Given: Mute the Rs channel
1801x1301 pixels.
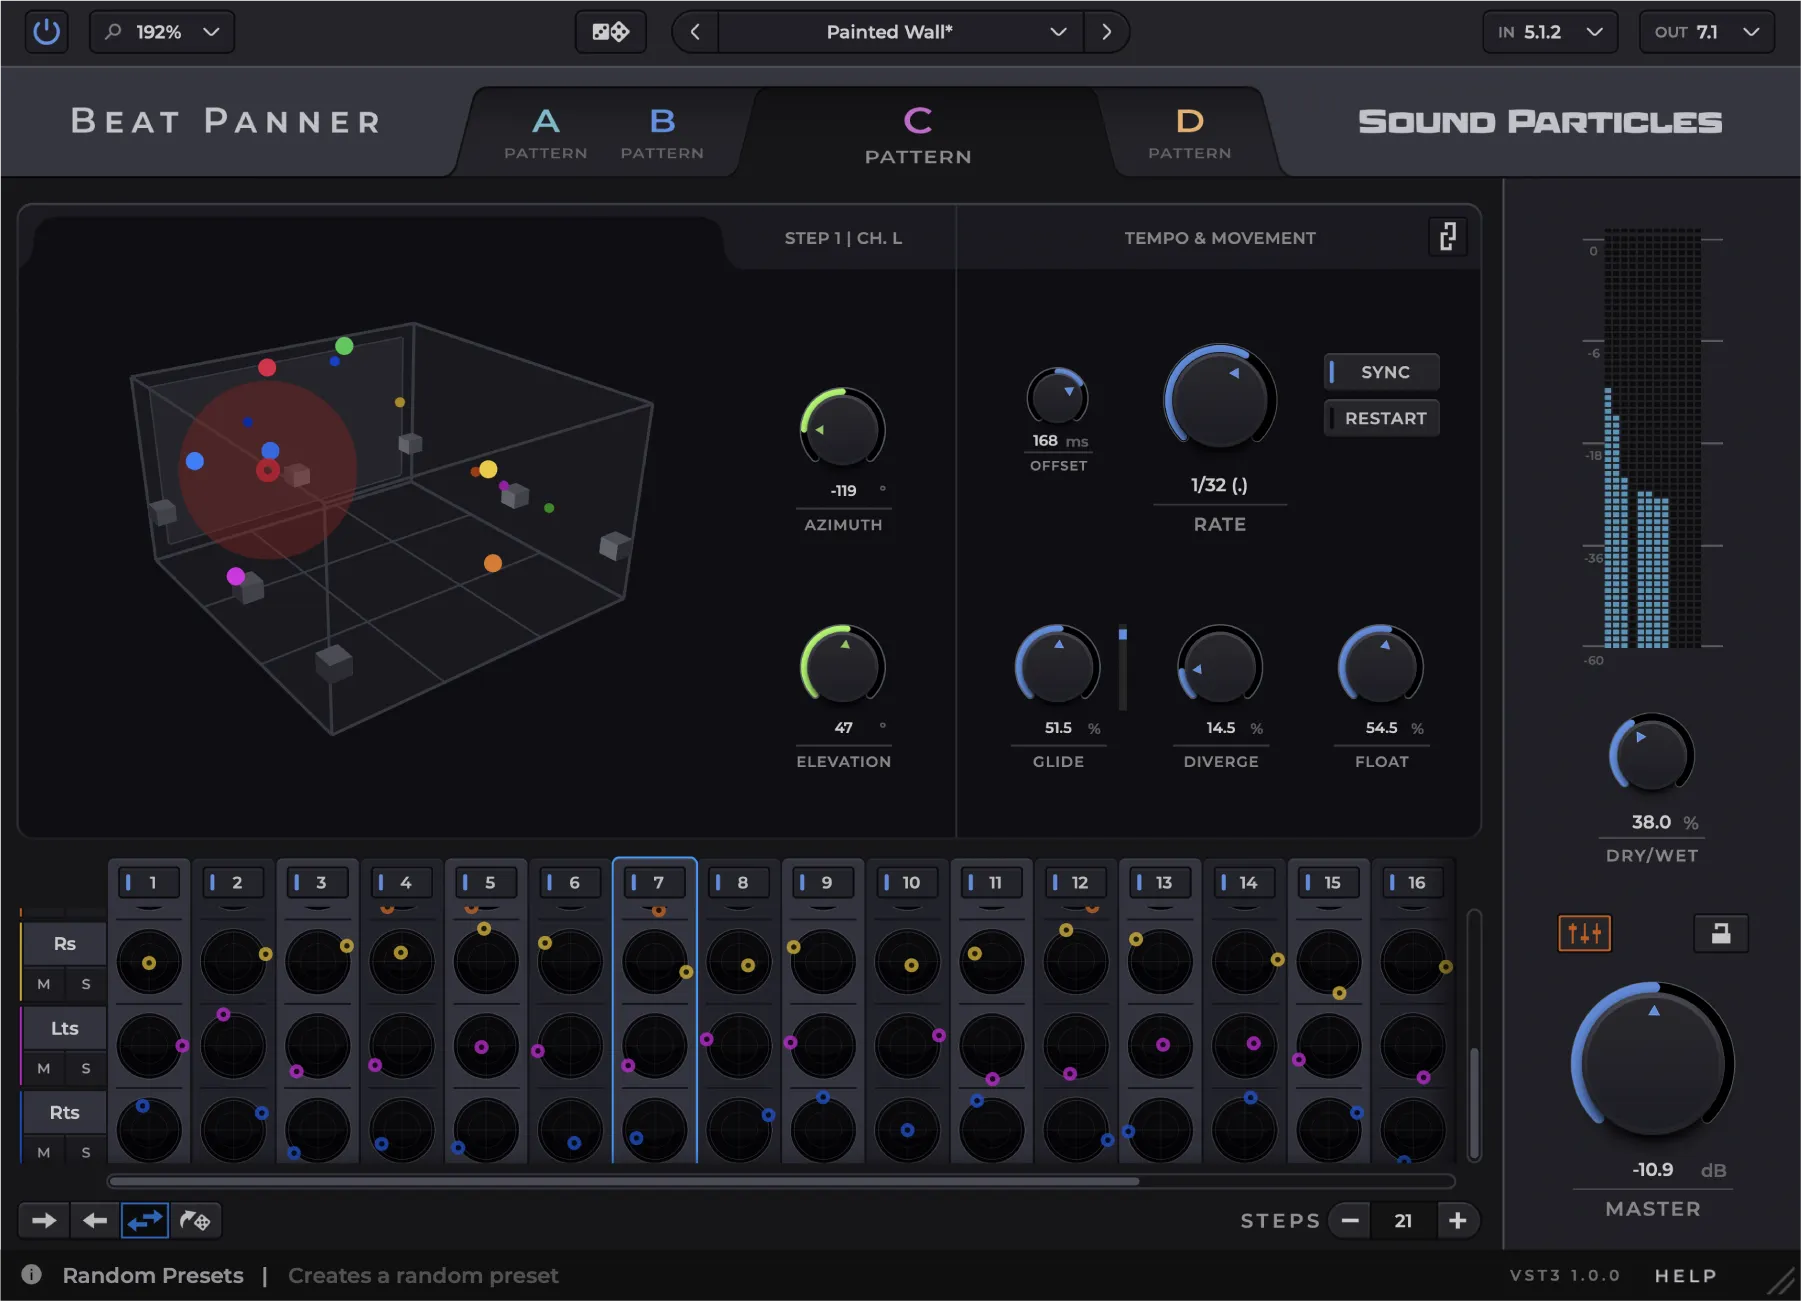Looking at the screenshot, I should pyautogui.click(x=44, y=984).
